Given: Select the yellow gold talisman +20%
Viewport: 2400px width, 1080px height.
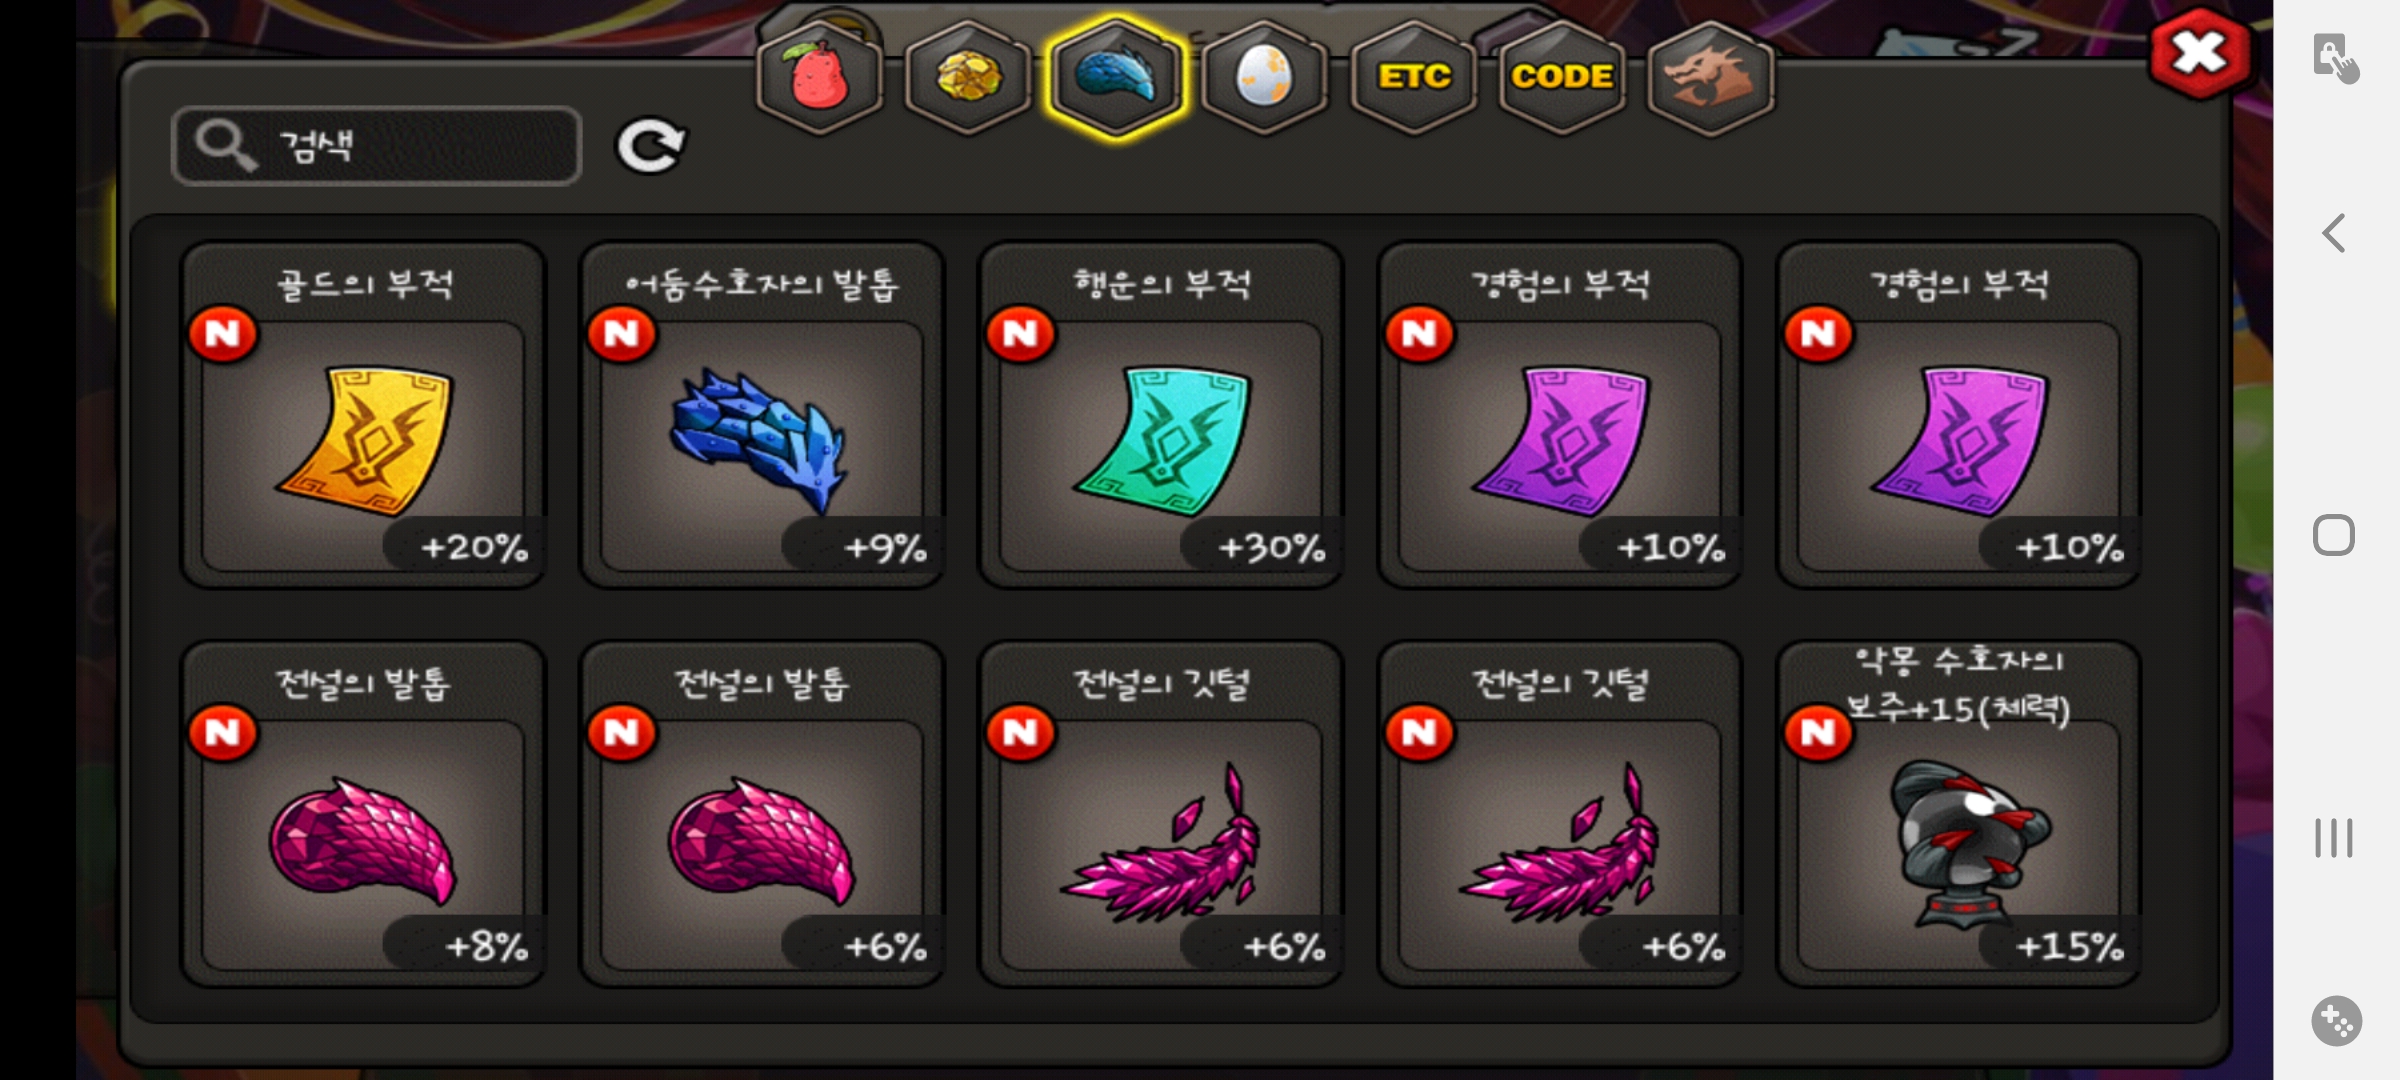Looking at the screenshot, I should point(363,416).
